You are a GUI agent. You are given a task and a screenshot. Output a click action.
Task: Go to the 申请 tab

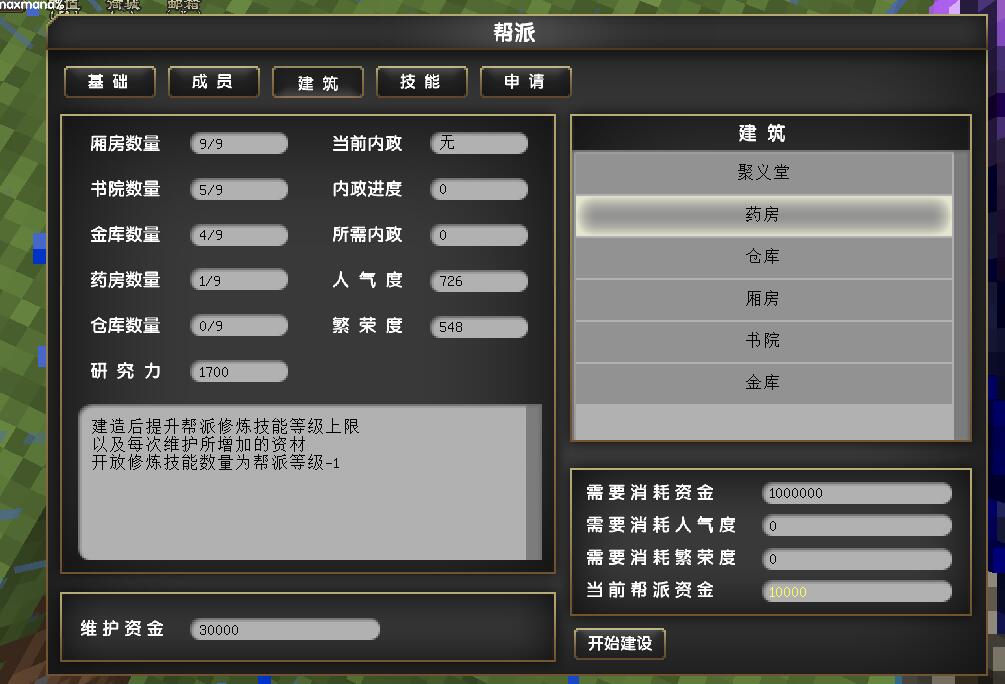(x=526, y=82)
